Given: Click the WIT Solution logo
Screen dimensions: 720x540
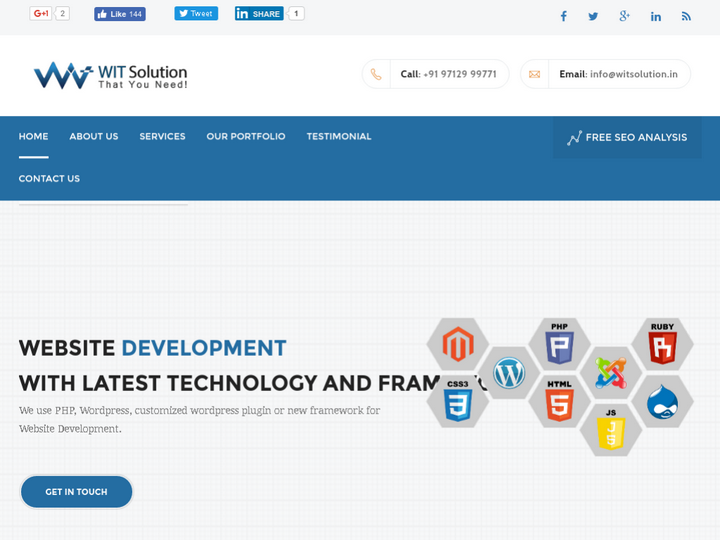Looking at the screenshot, I should [110, 75].
